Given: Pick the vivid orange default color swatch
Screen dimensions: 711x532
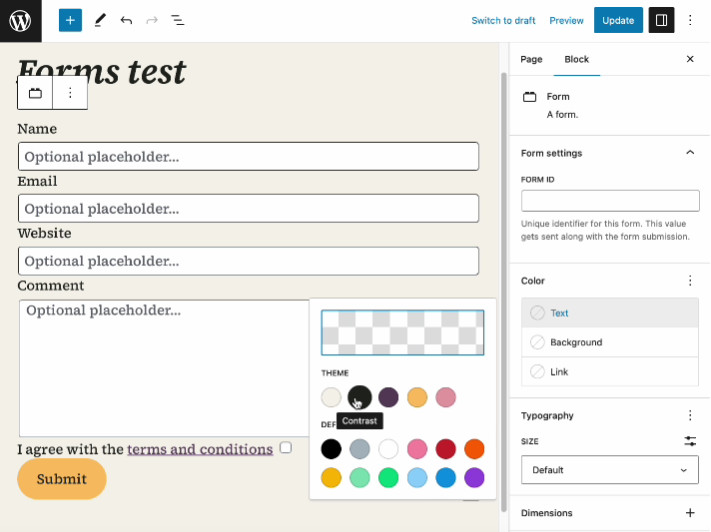Looking at the screenshot, I should click(474, 449).
